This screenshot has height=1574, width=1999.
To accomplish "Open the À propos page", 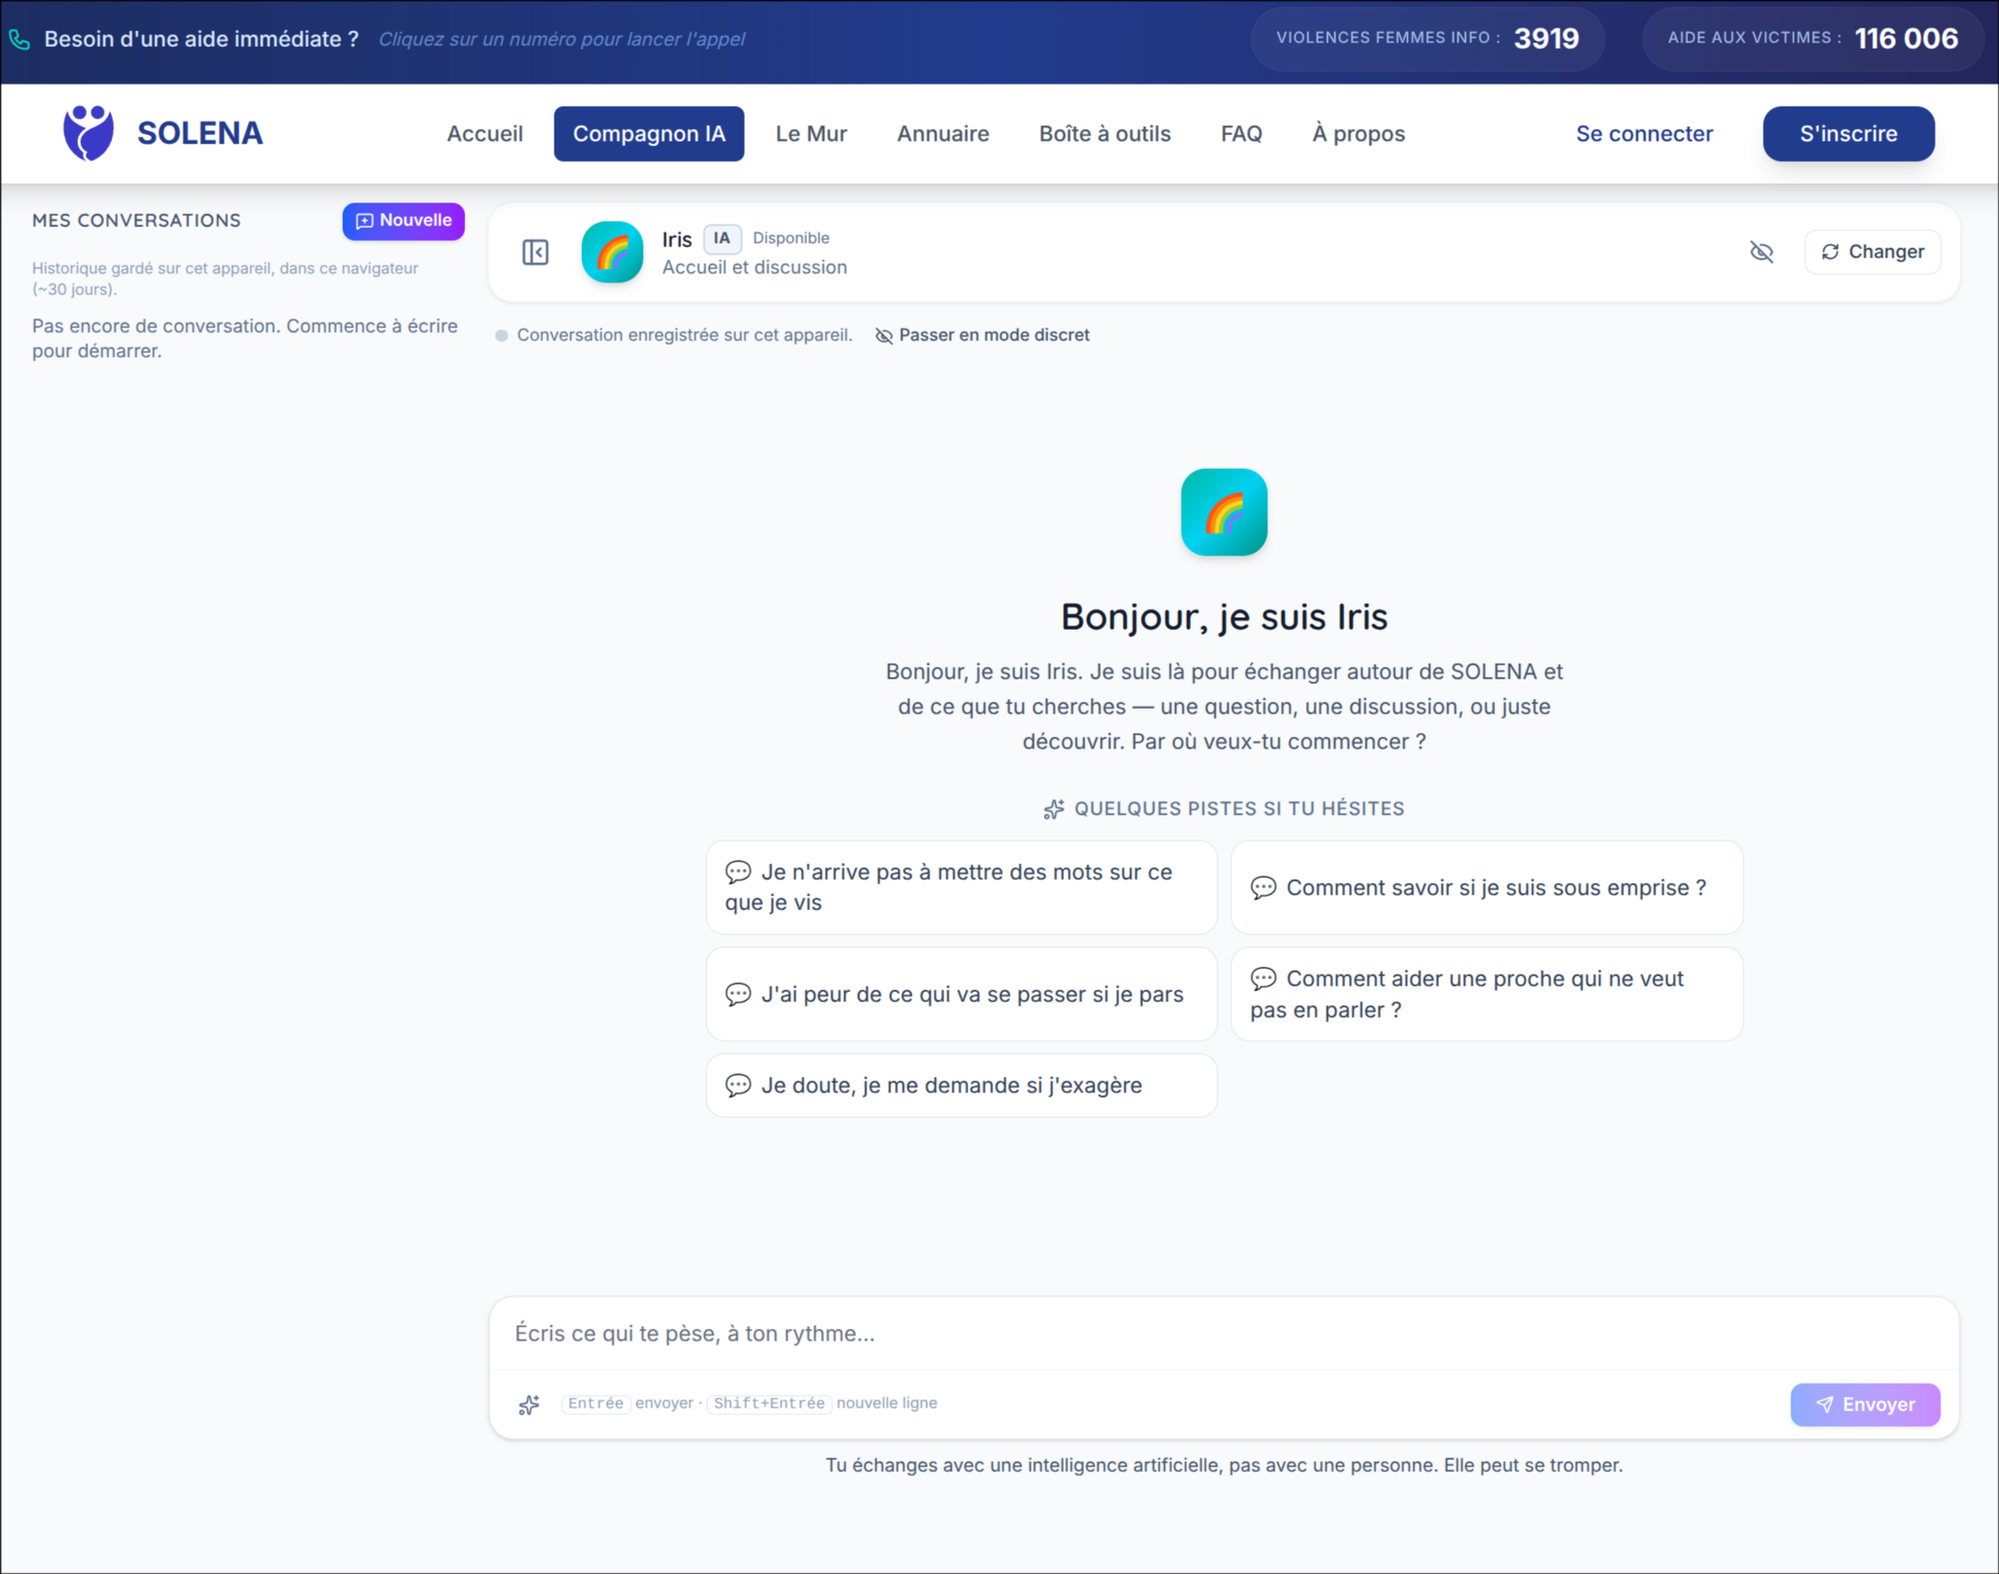I will coord(1358,133).
